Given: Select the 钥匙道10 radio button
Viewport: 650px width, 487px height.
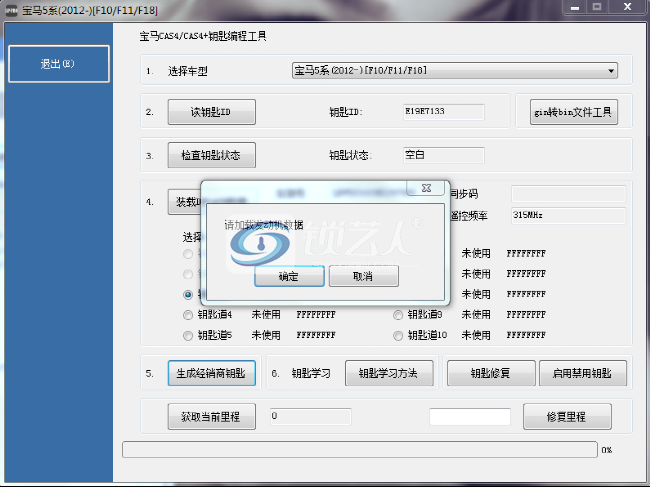Looking at the screenshot, I should [x=398, y=335].
